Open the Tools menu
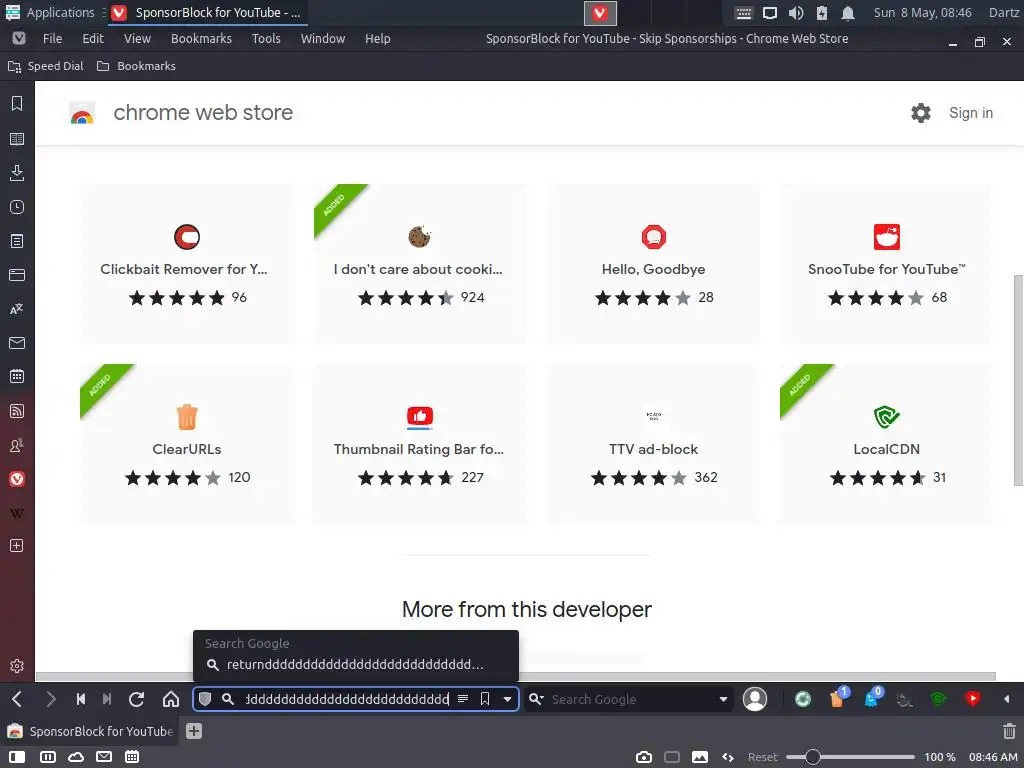The image size is (1024, 768). tap(266, 39)
